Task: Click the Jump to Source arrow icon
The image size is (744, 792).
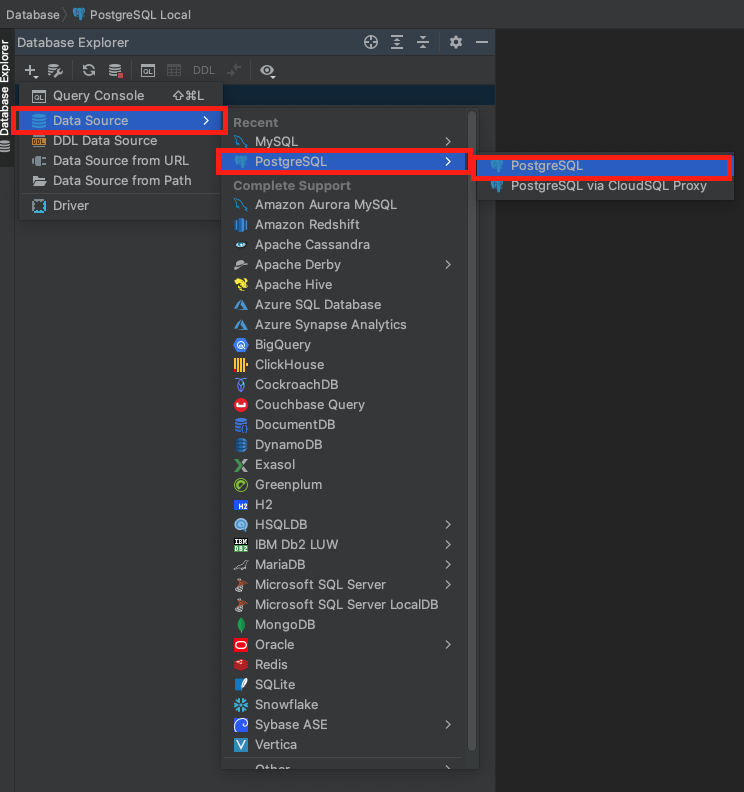Action: point(234,71)
